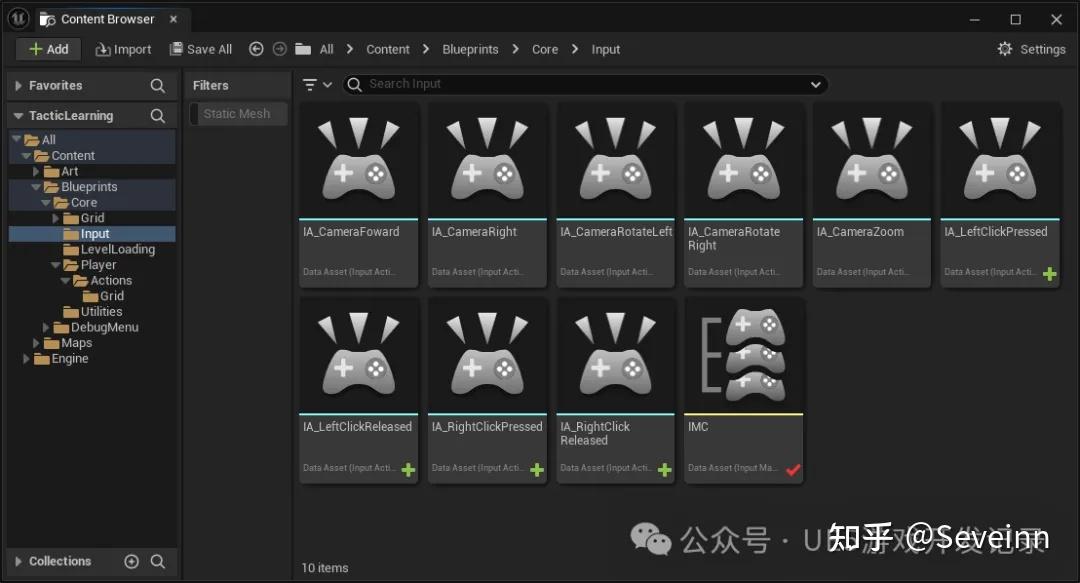1080x583 pixels.
Task: Add a new collection with plus icon
Action: point(132,562)
